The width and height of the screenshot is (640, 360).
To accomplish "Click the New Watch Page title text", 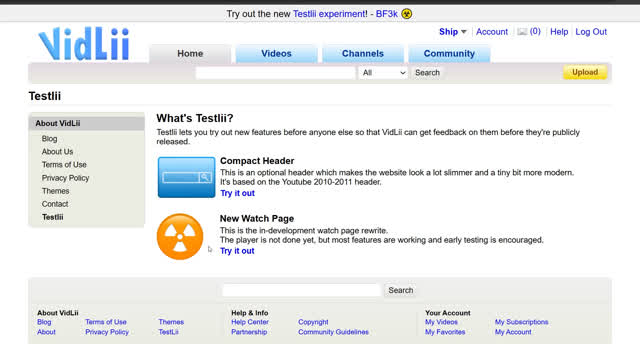I will pos(257,218).
